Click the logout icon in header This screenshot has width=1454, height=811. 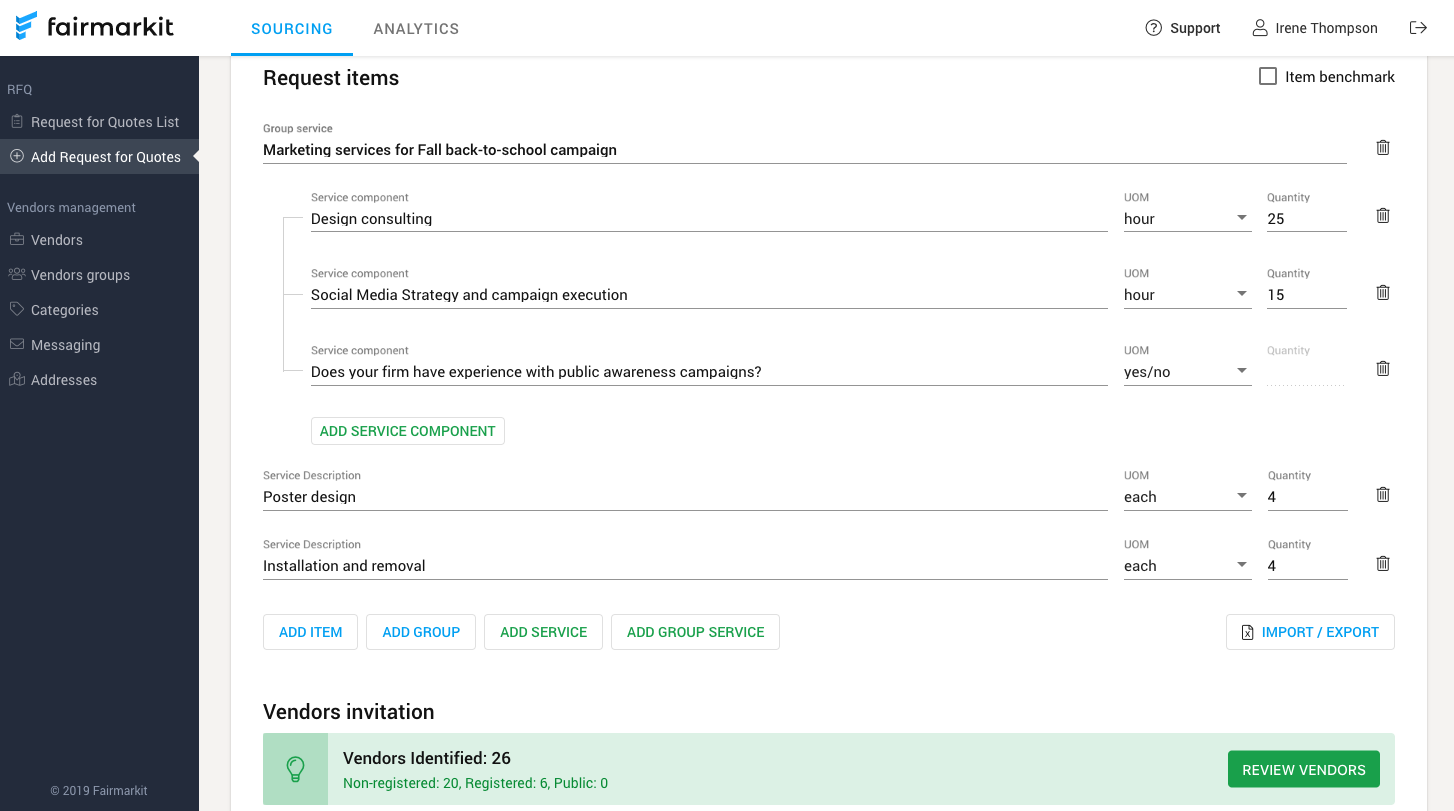click(1418, 28)
